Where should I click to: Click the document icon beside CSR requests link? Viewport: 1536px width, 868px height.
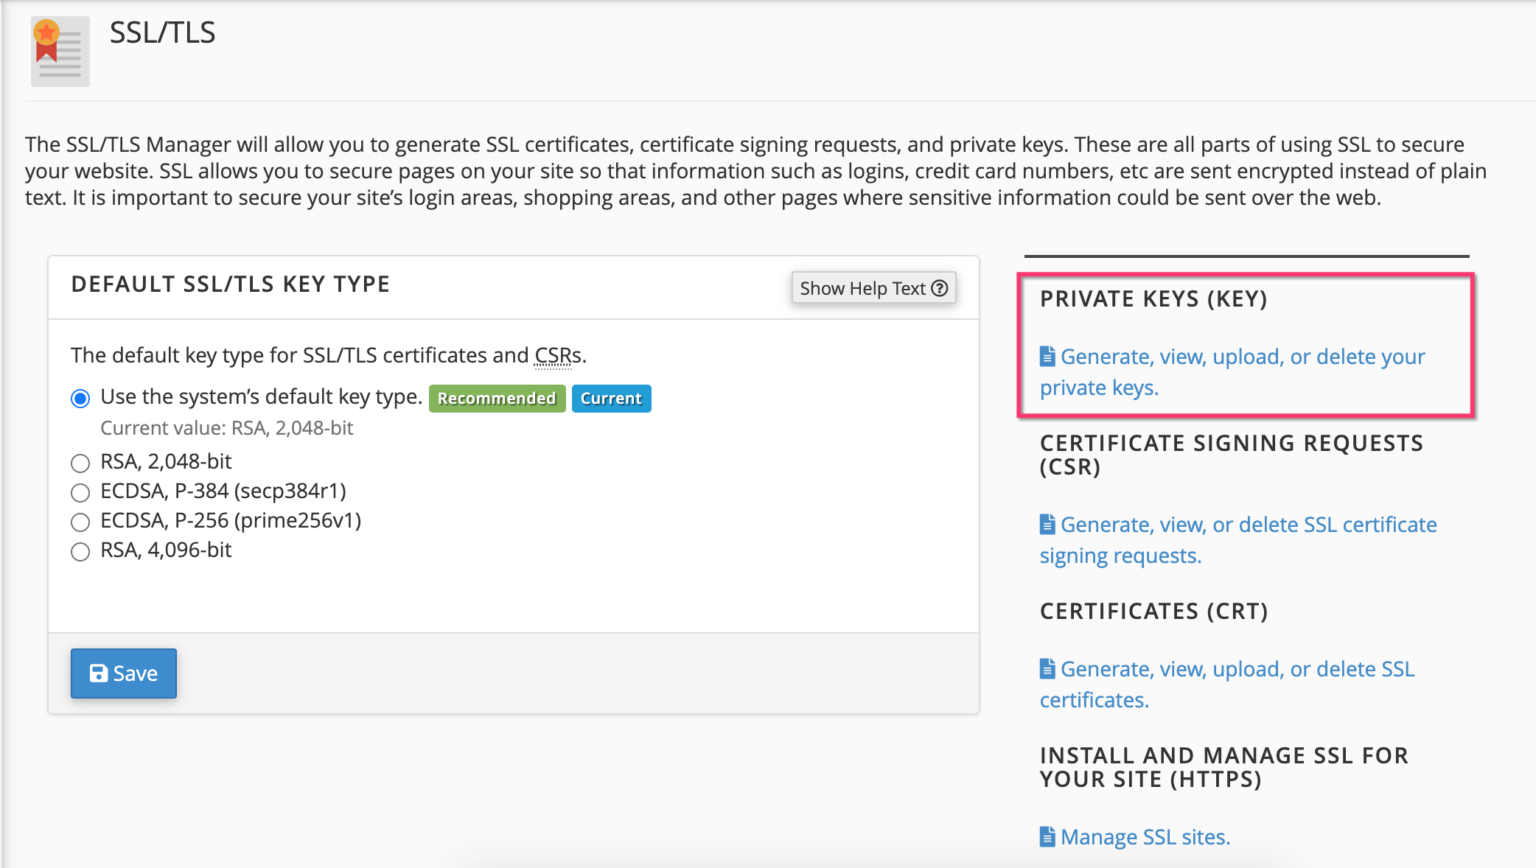tap(1048, 523)
